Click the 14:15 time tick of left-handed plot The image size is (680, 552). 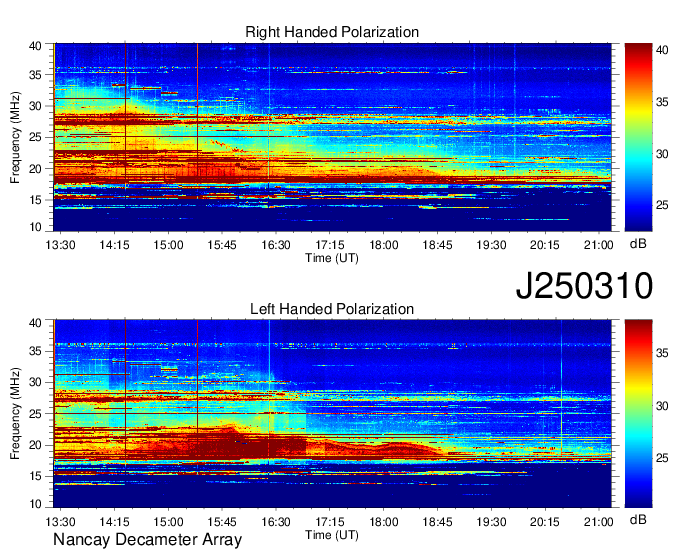click(114, 522)
